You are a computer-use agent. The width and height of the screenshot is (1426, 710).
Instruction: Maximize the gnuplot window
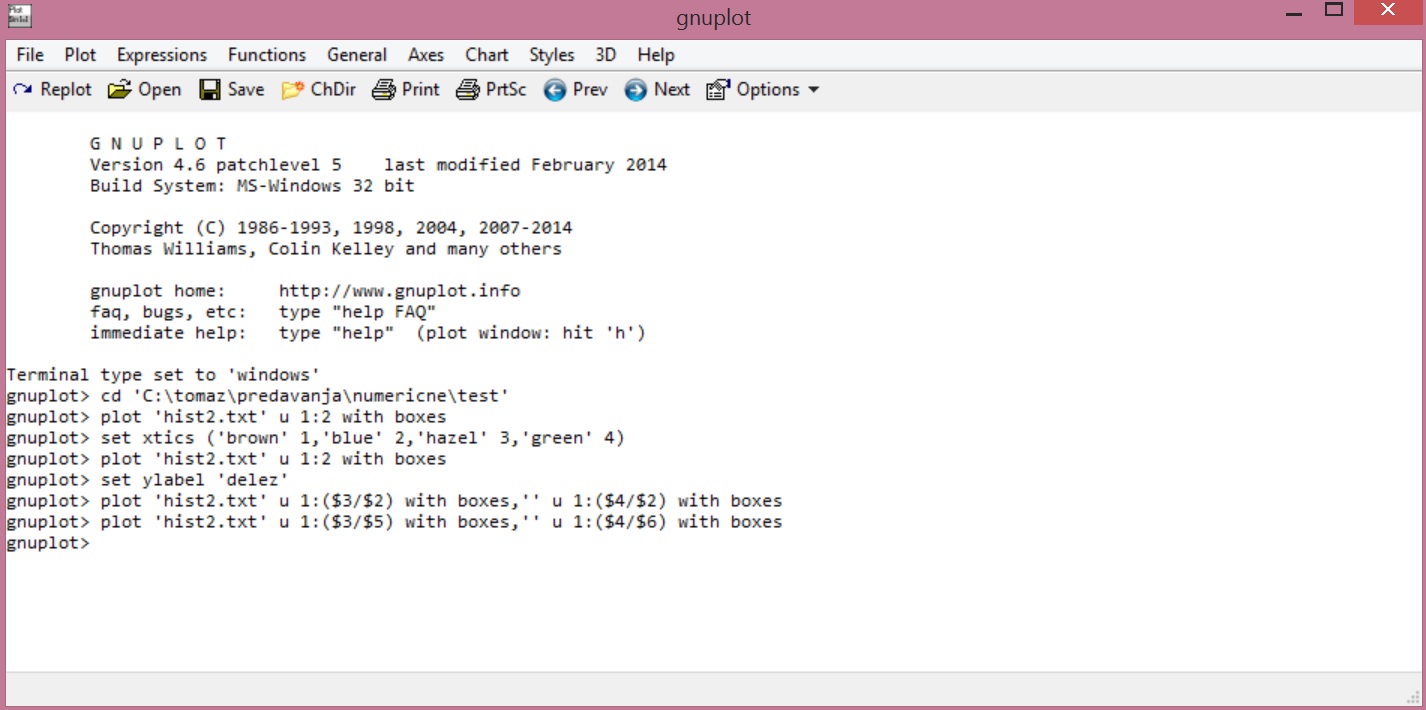click(1334, 11)
